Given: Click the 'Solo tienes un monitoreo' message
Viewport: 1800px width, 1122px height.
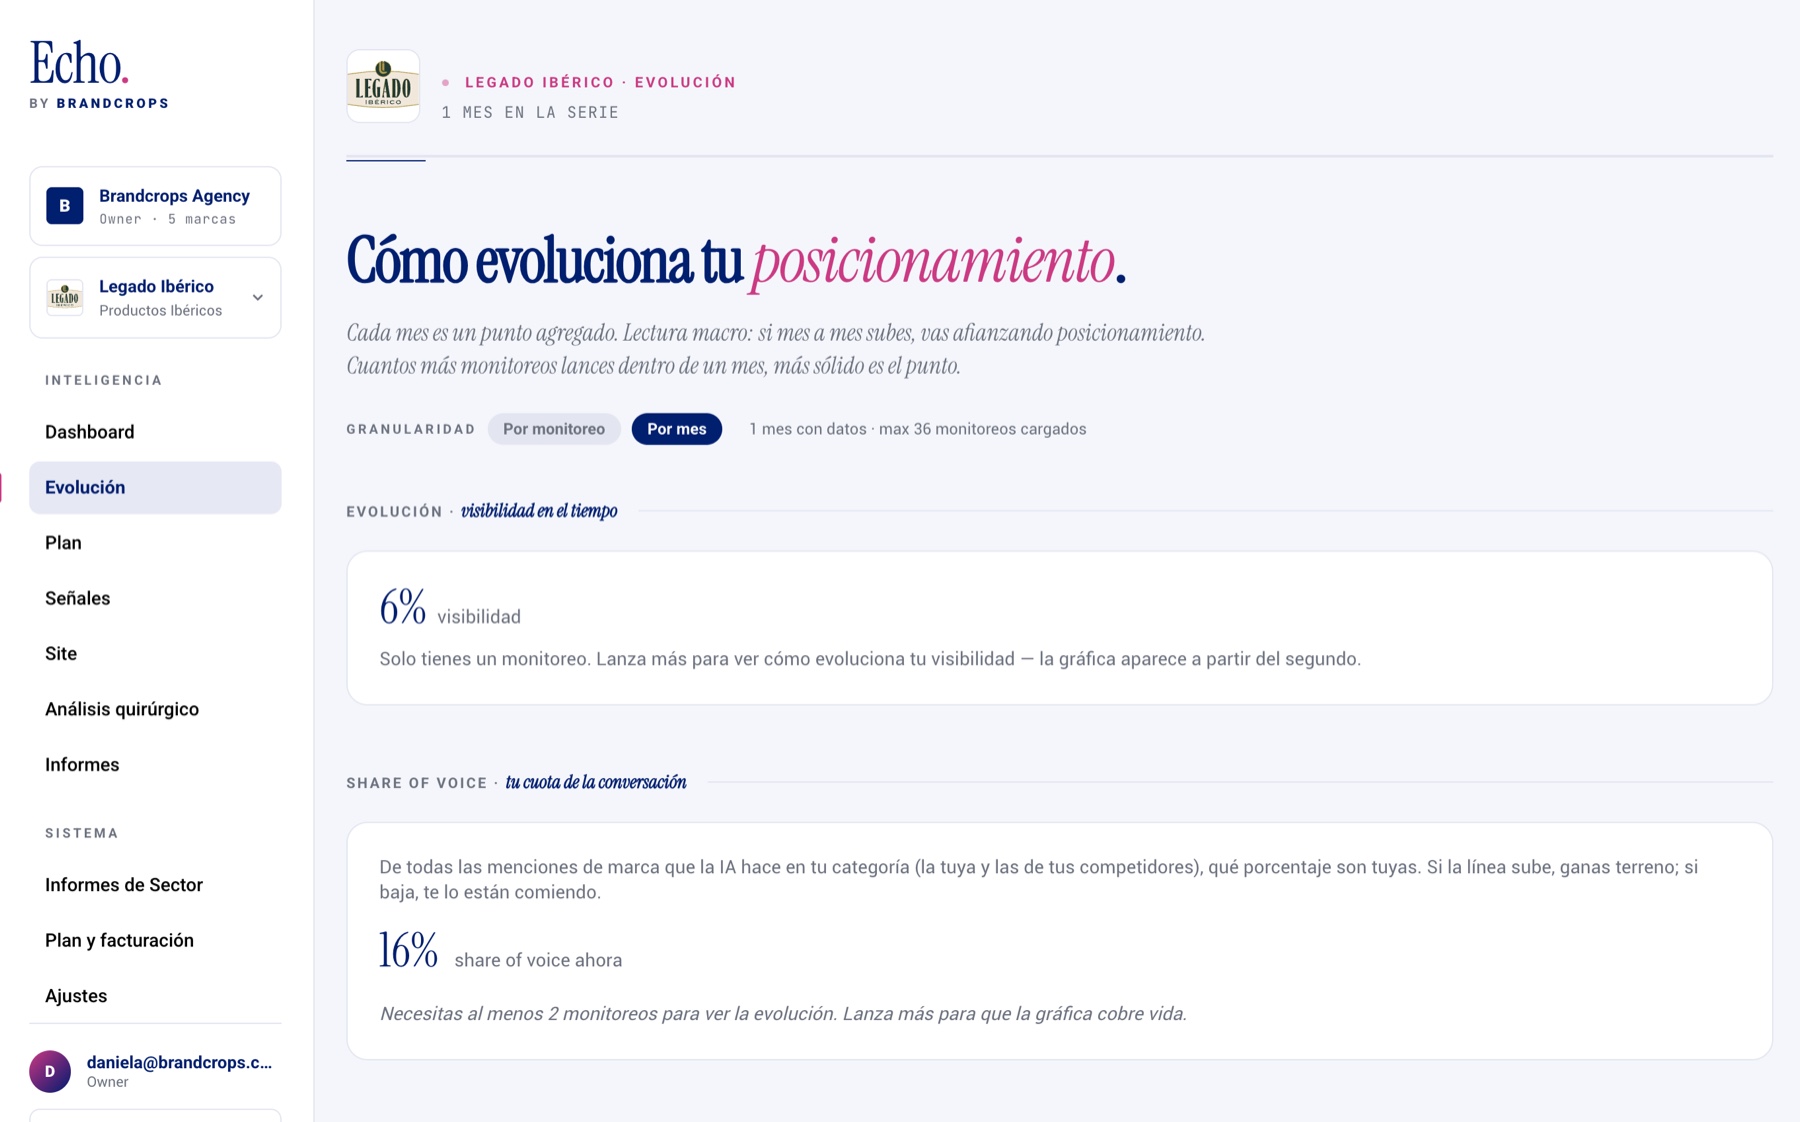Looking at the screenshot, I should click(x=870, y=659).
